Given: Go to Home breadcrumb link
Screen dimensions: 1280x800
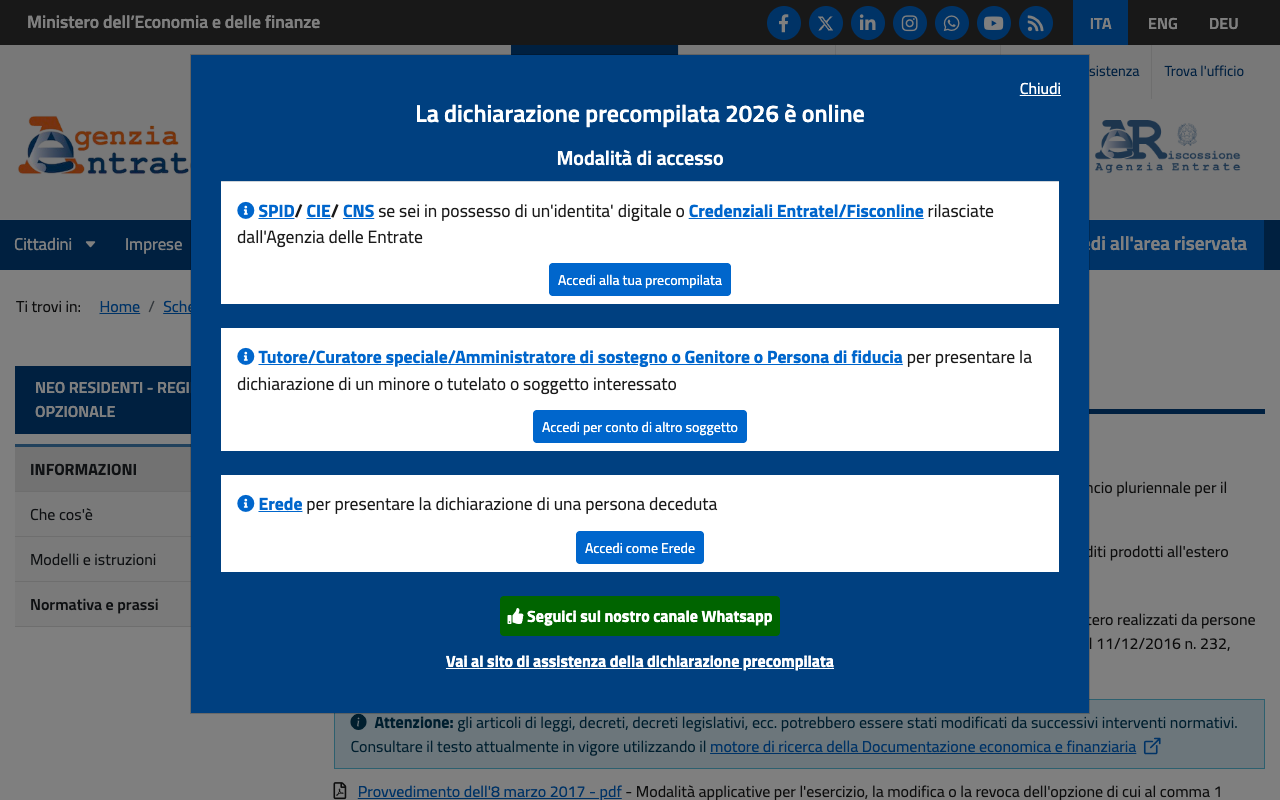Looking at the screenshot, I should point(120,306).
